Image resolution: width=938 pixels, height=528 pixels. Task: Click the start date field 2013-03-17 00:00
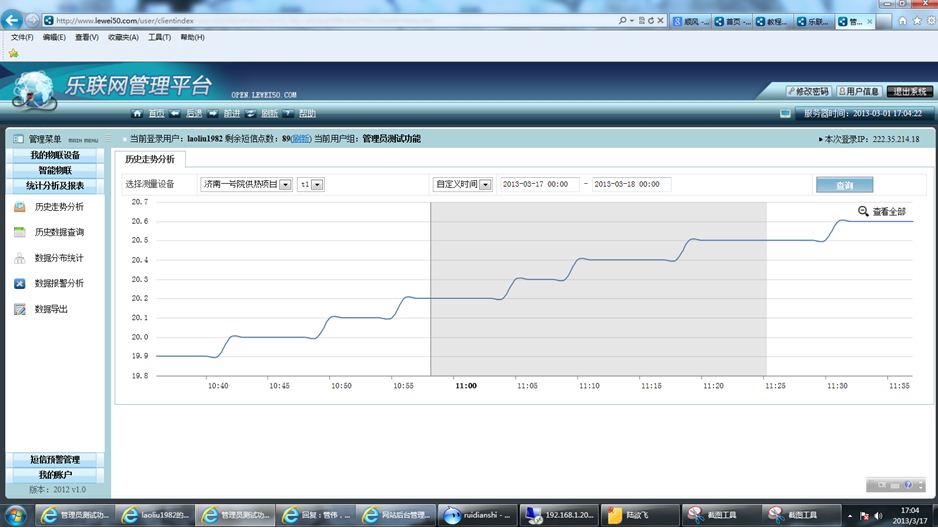pyautogui.click(x=538, y=185)
